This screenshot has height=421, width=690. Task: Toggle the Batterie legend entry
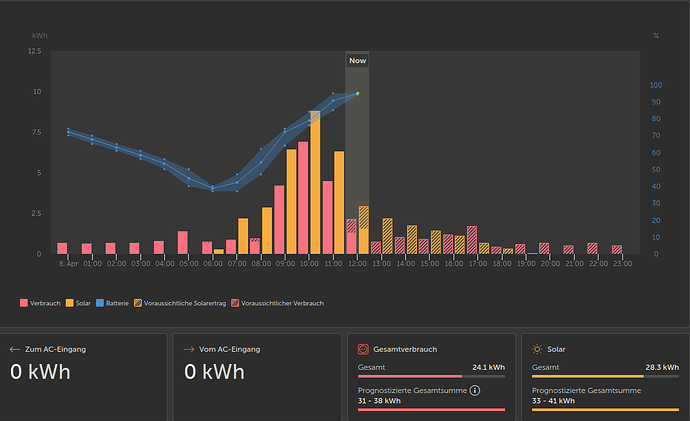(112, 303)
